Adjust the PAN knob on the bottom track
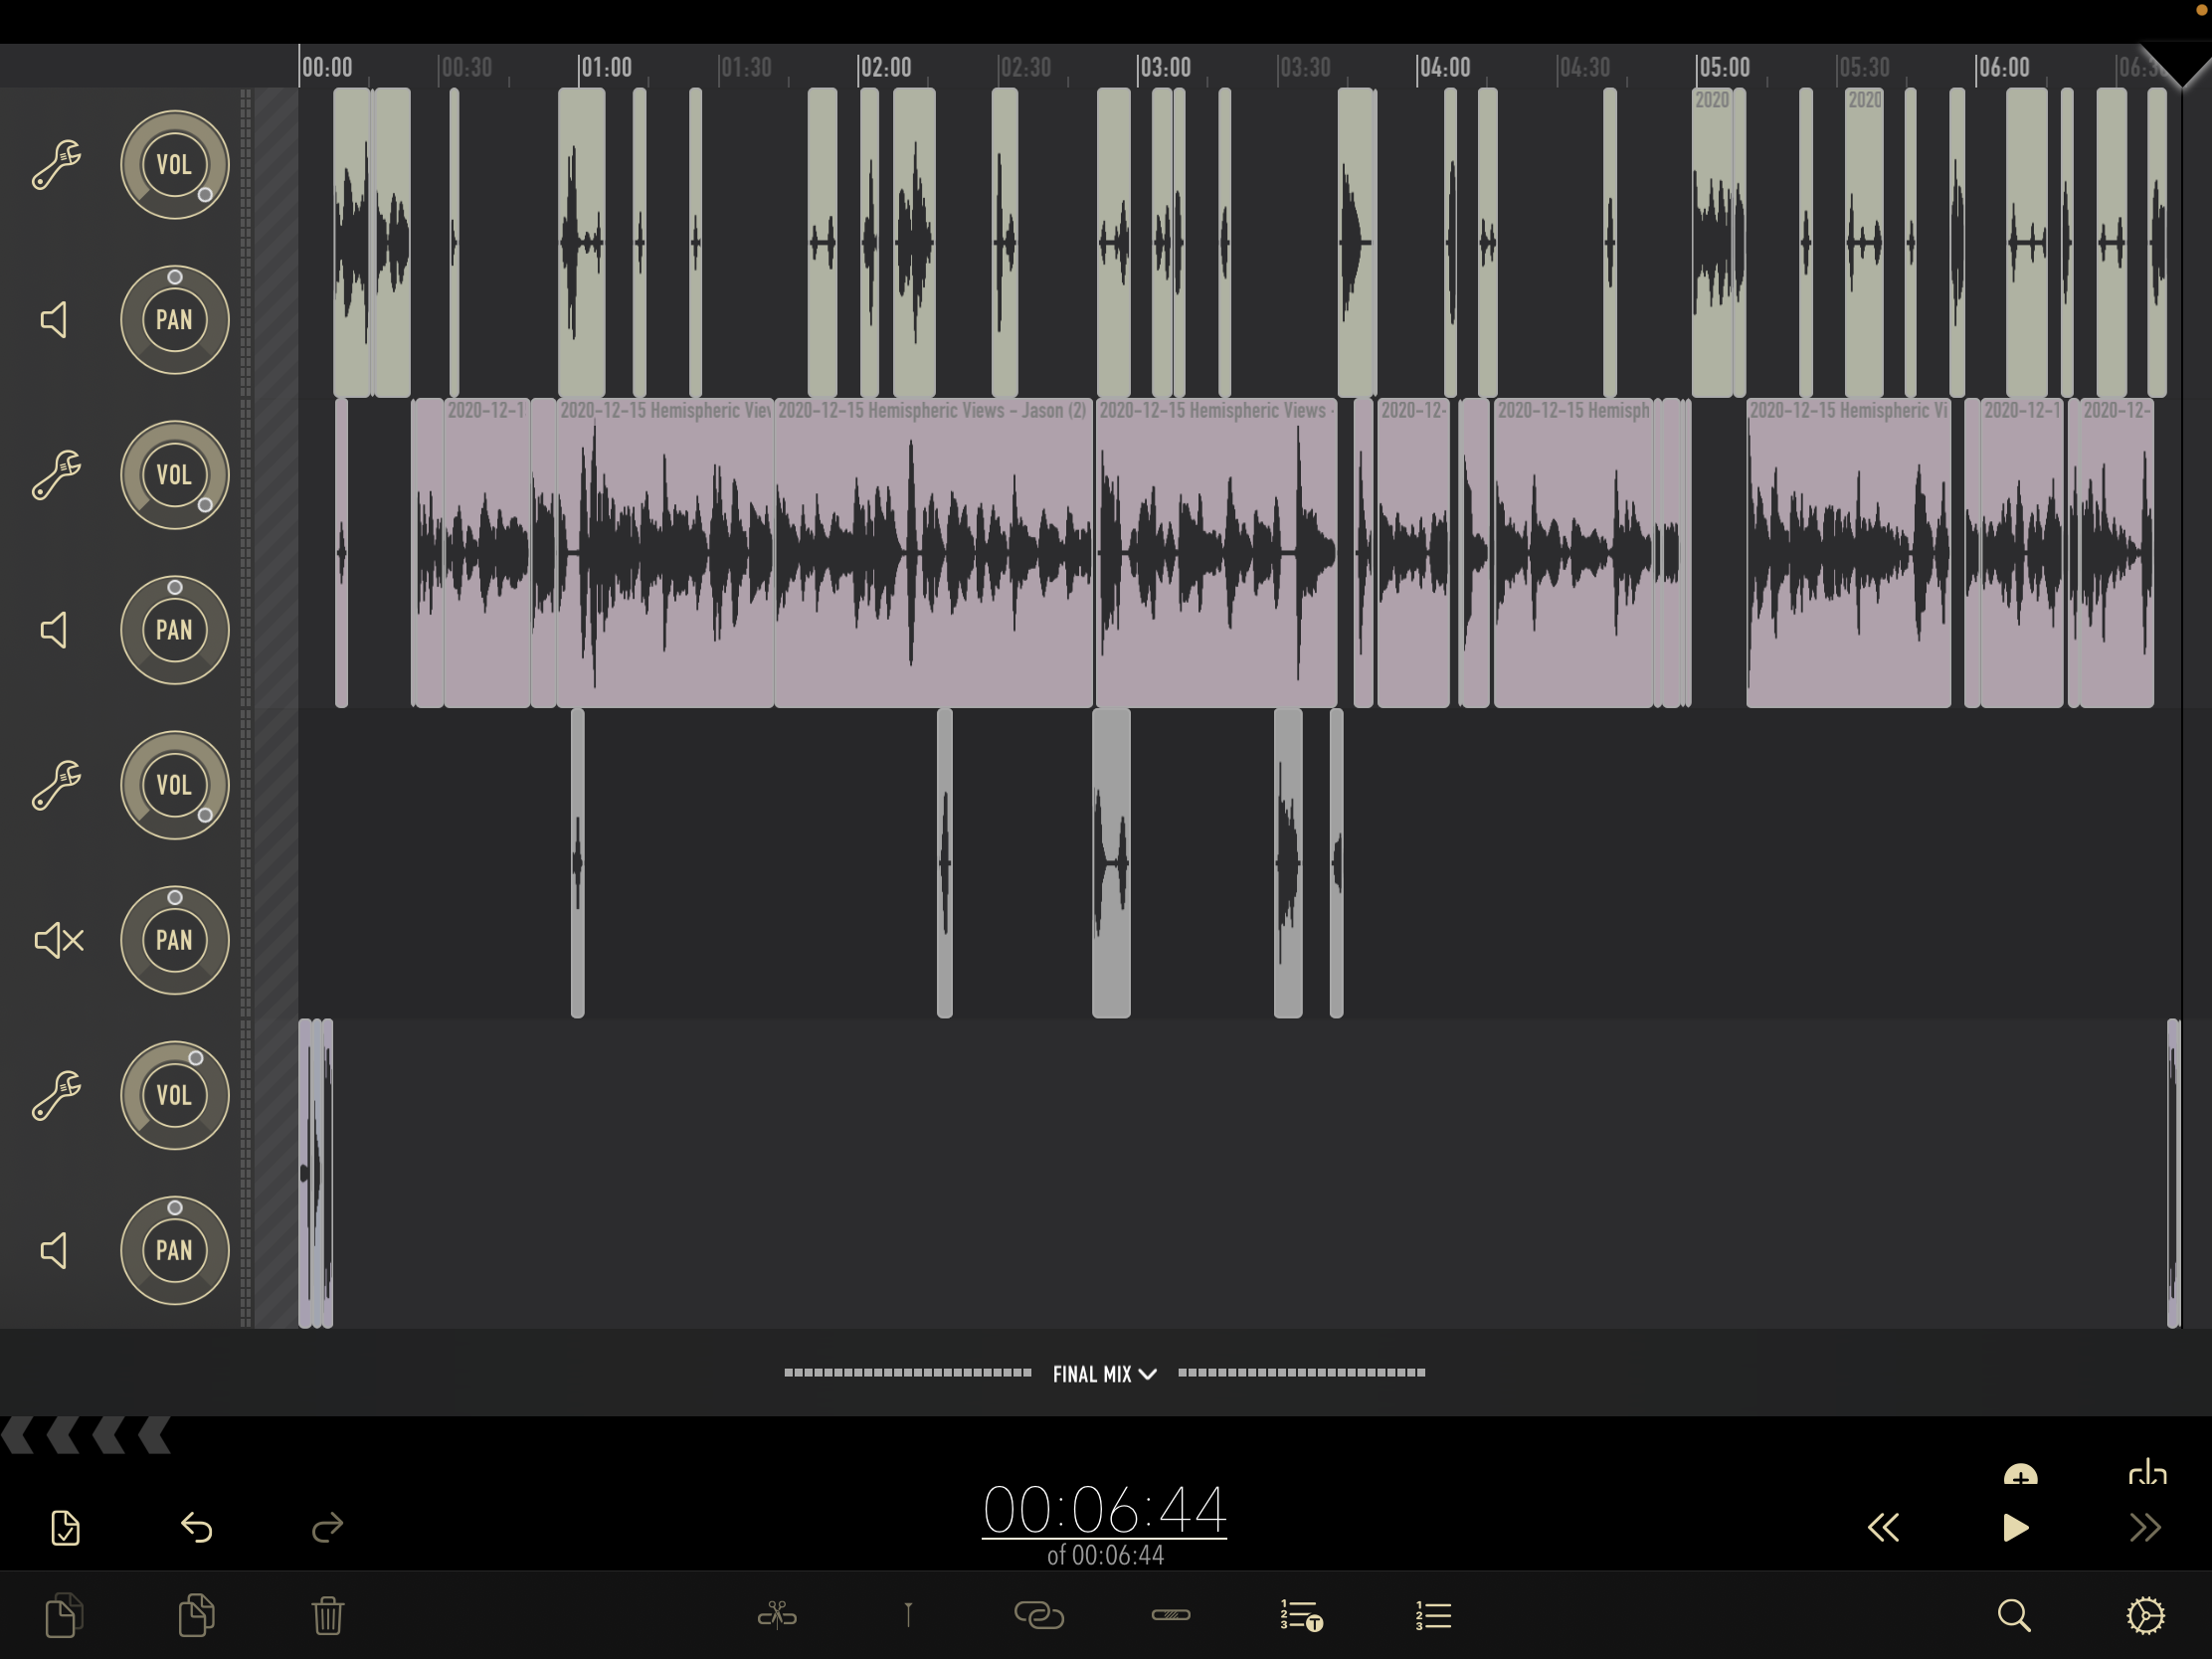Screen dimensions: 2212x1659 (174, 1250)
